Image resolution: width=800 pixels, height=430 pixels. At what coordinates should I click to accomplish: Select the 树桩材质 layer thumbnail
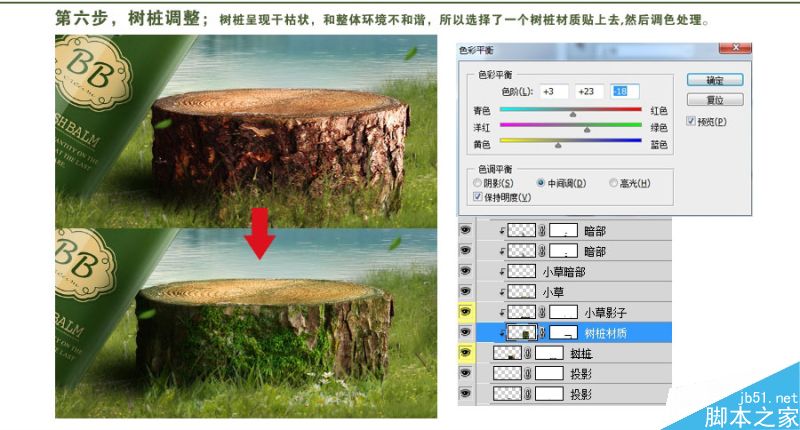521,333
